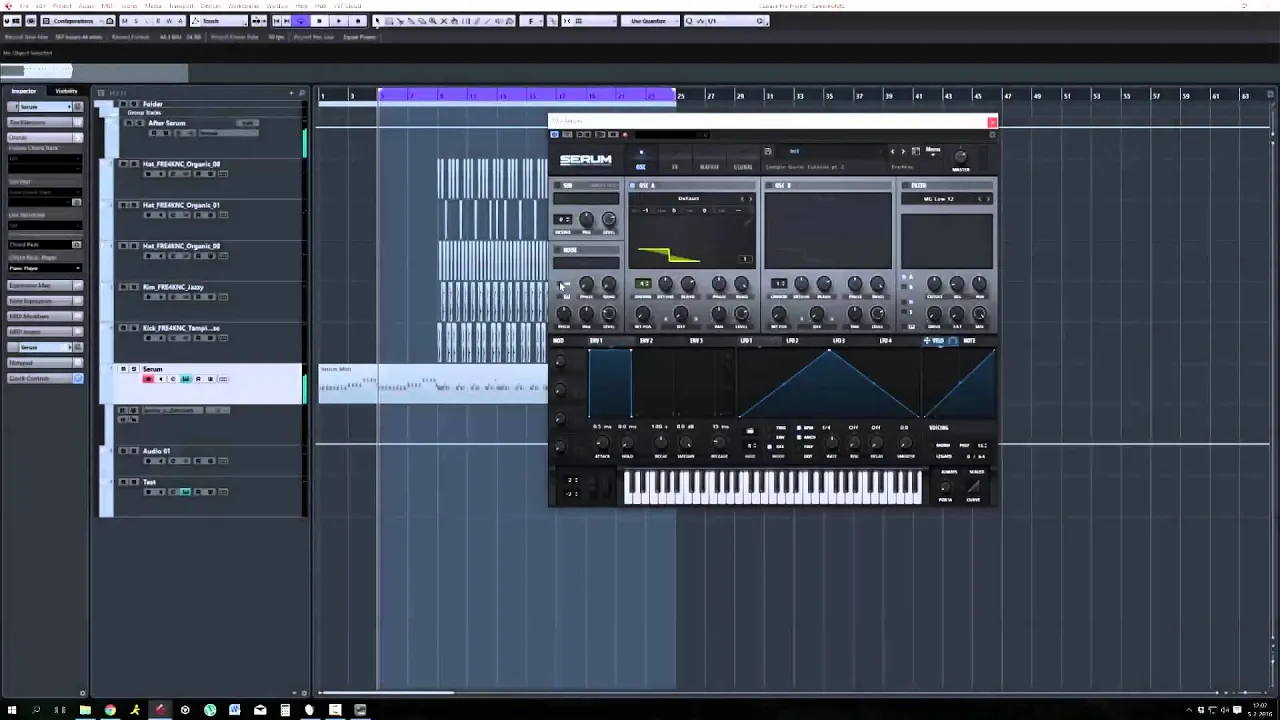Viewport: 1280px width, 720px height.
Task: Toggle the FILTER enable box
Action: click(905, 185)
